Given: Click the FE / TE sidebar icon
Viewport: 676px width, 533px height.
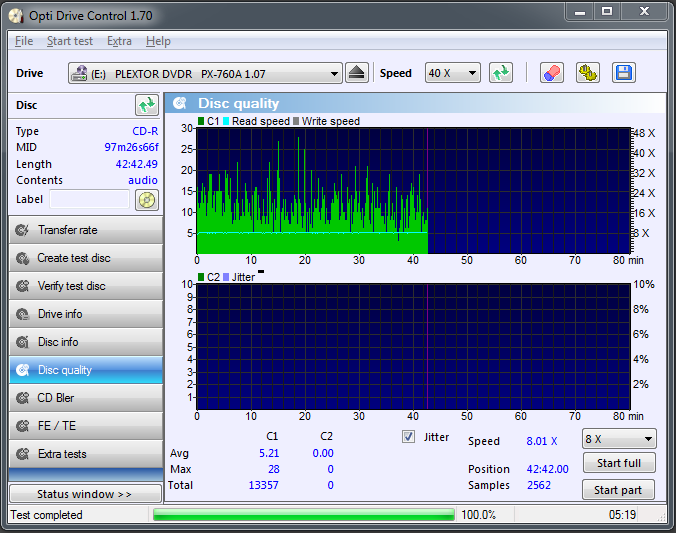Looking at the screenshot, I should 22,426.
